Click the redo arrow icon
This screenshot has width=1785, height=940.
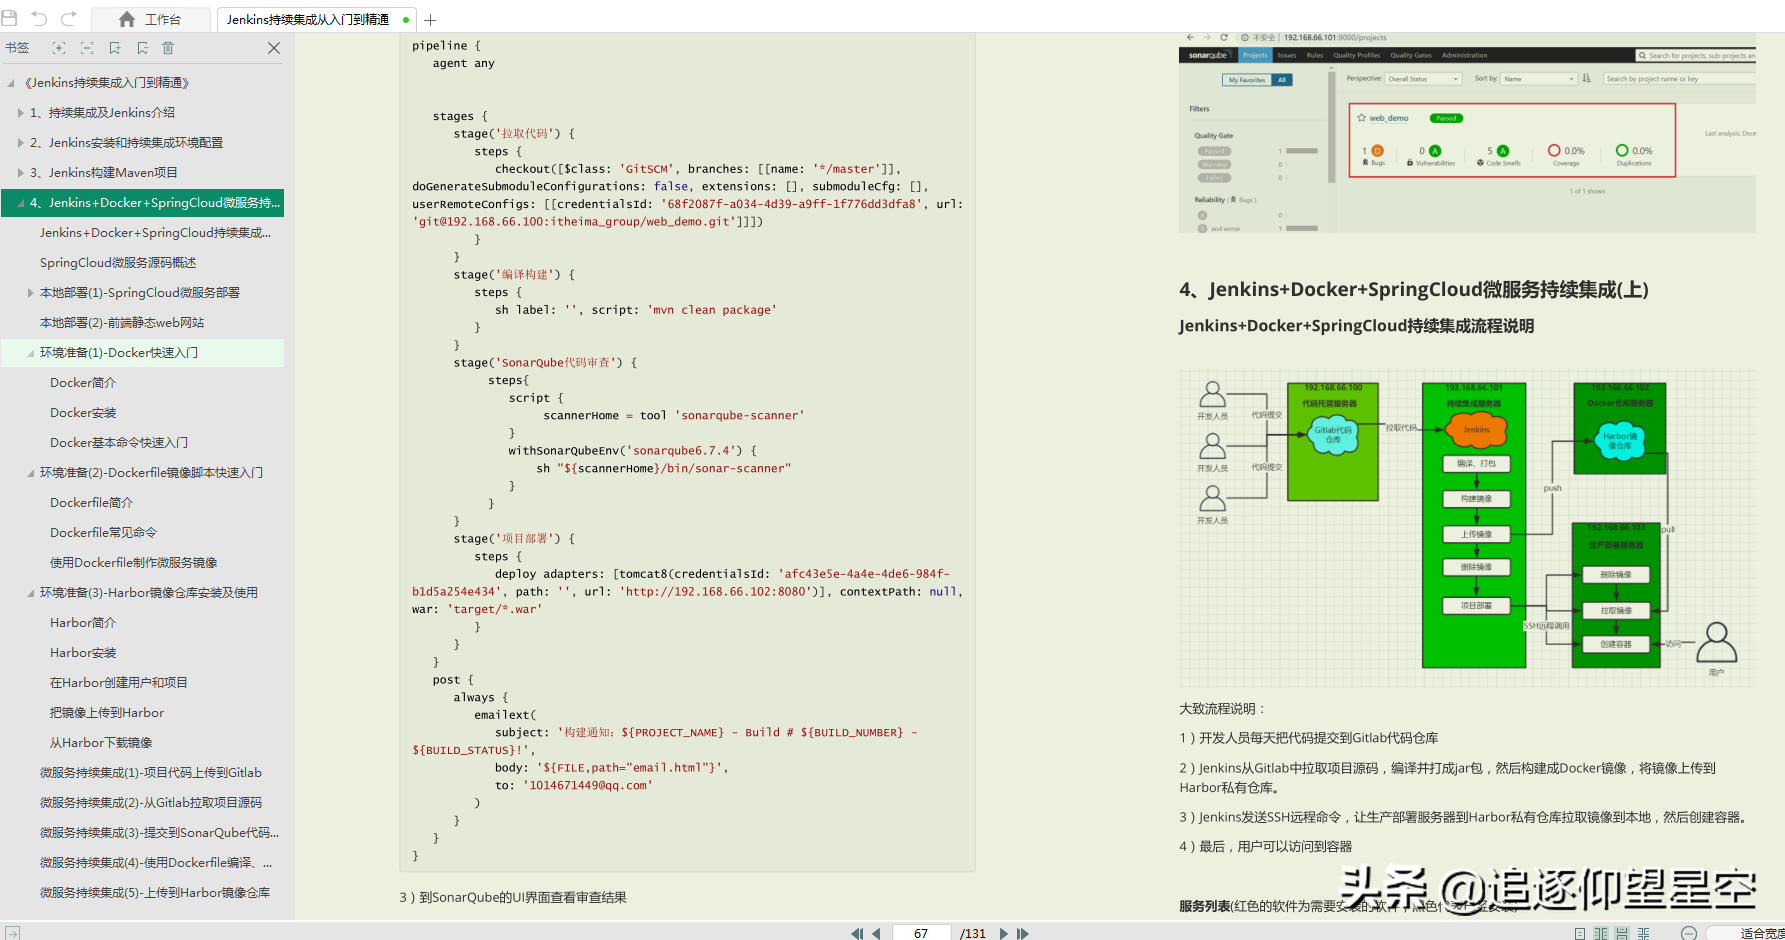click(69, 18)
